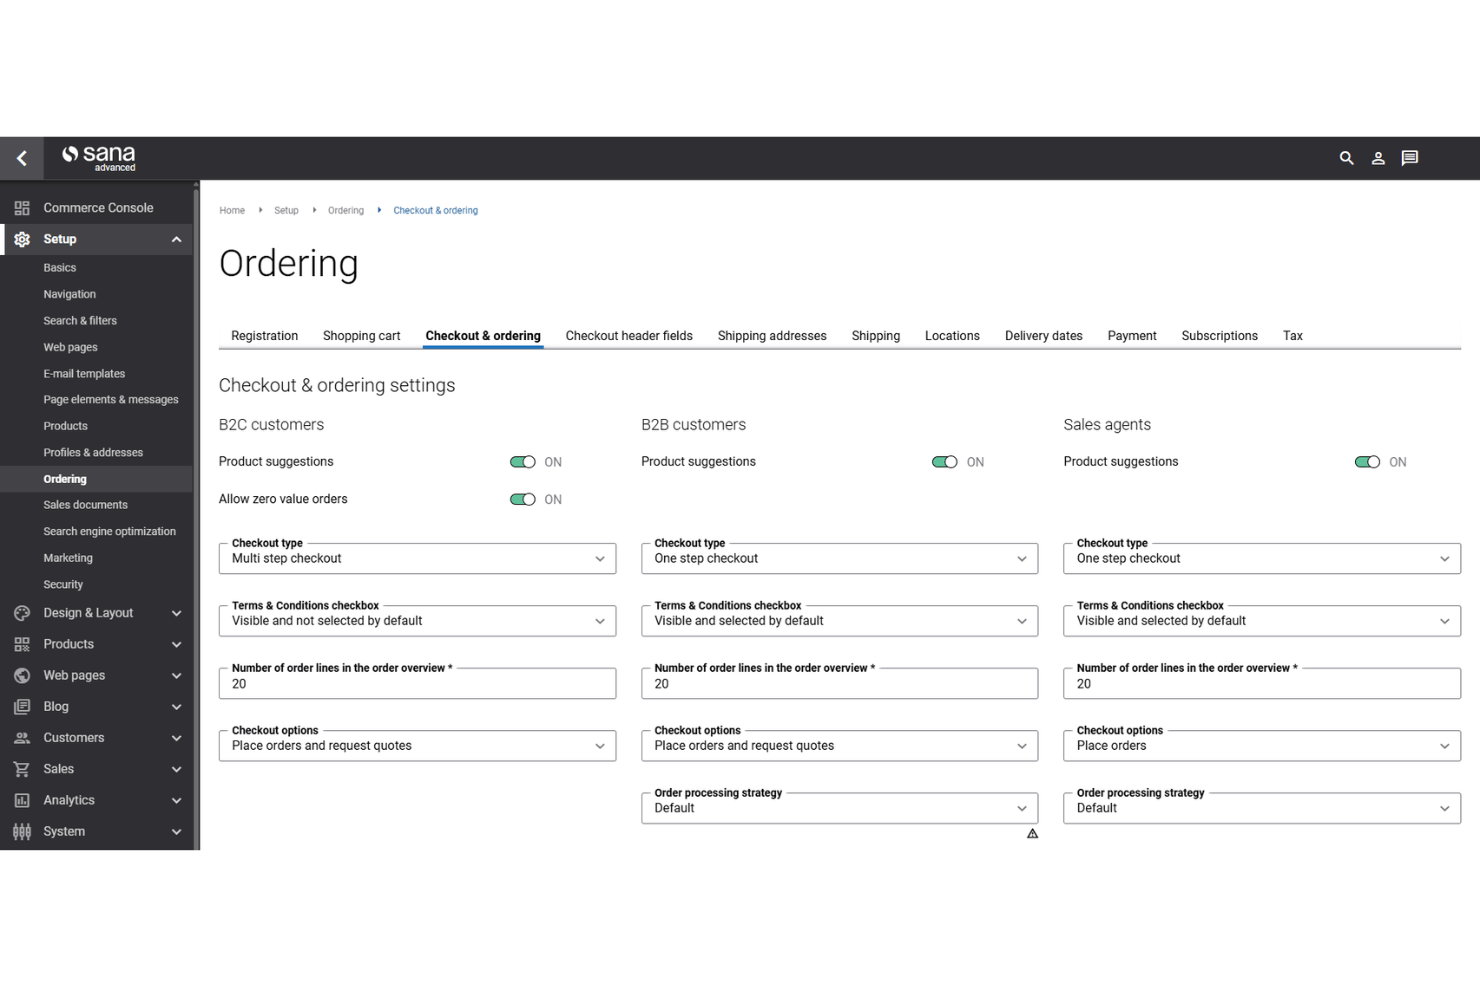Image resolution: width=1480 pixels, height=987 pixels.
Task: Open the Subscriptions tab
Action: [1219, 336]
